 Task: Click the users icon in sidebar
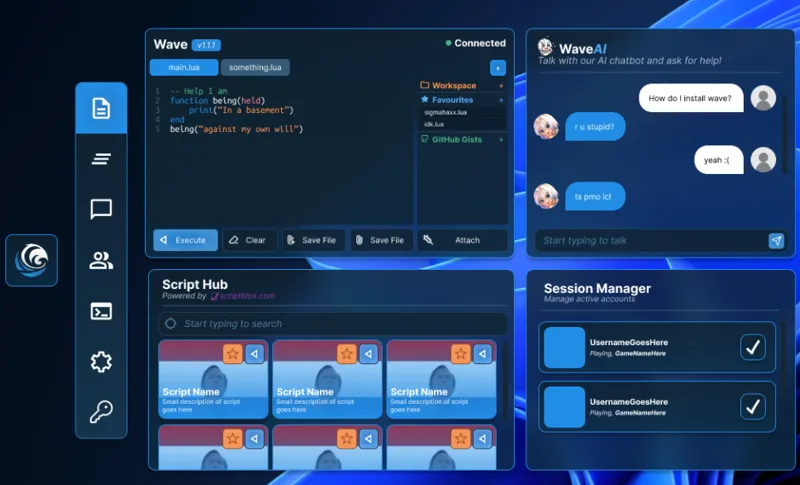(x=101, y=261)
